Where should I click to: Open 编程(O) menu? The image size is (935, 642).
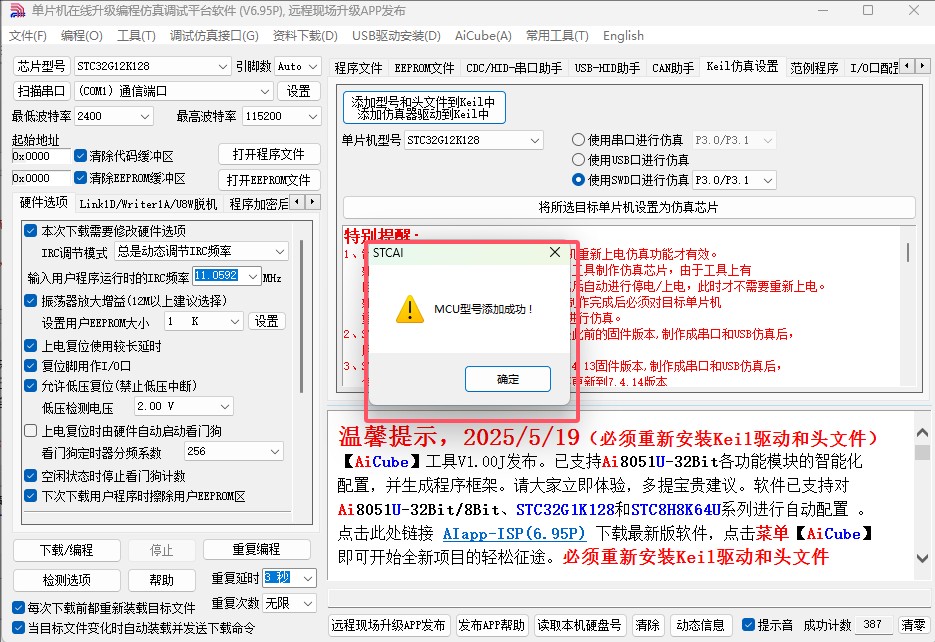(82, 36)
